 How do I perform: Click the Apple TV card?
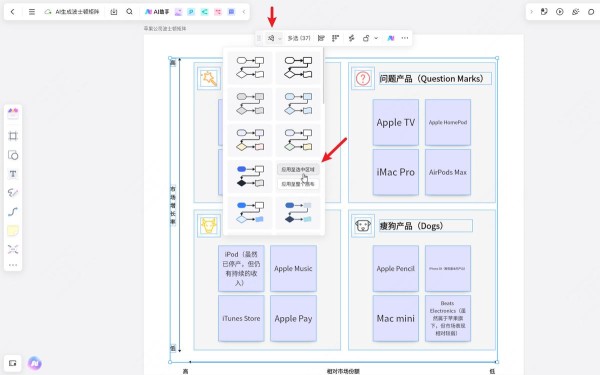pyautogui.click(x=396, y=122)
